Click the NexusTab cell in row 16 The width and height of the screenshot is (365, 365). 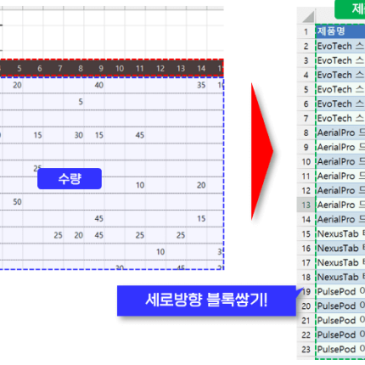tap(340, 248)
